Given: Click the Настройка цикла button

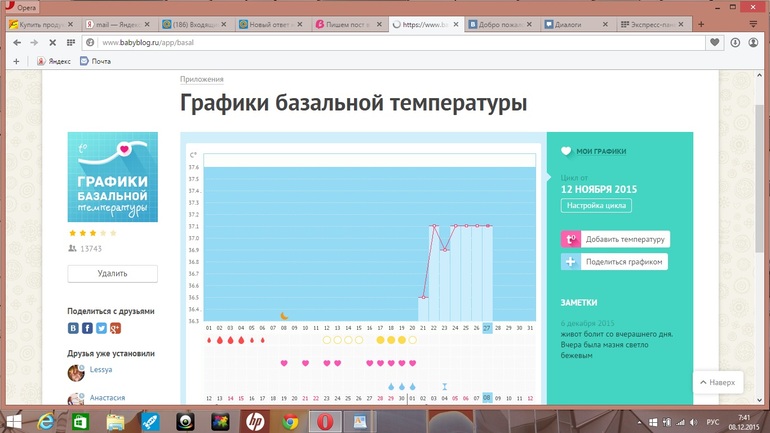Looking at the screenshot, I should tap(596, 205).
